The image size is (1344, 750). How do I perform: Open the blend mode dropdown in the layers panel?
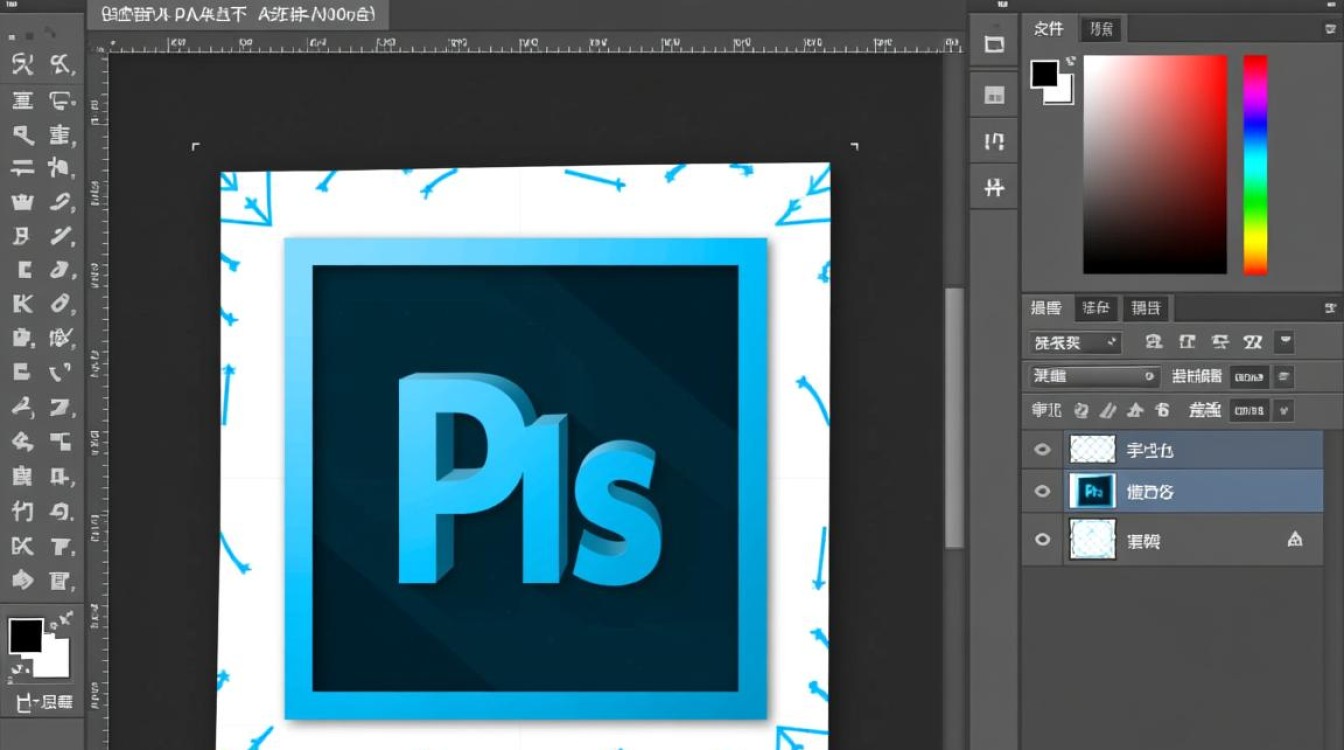click(x=1094, y=376)
